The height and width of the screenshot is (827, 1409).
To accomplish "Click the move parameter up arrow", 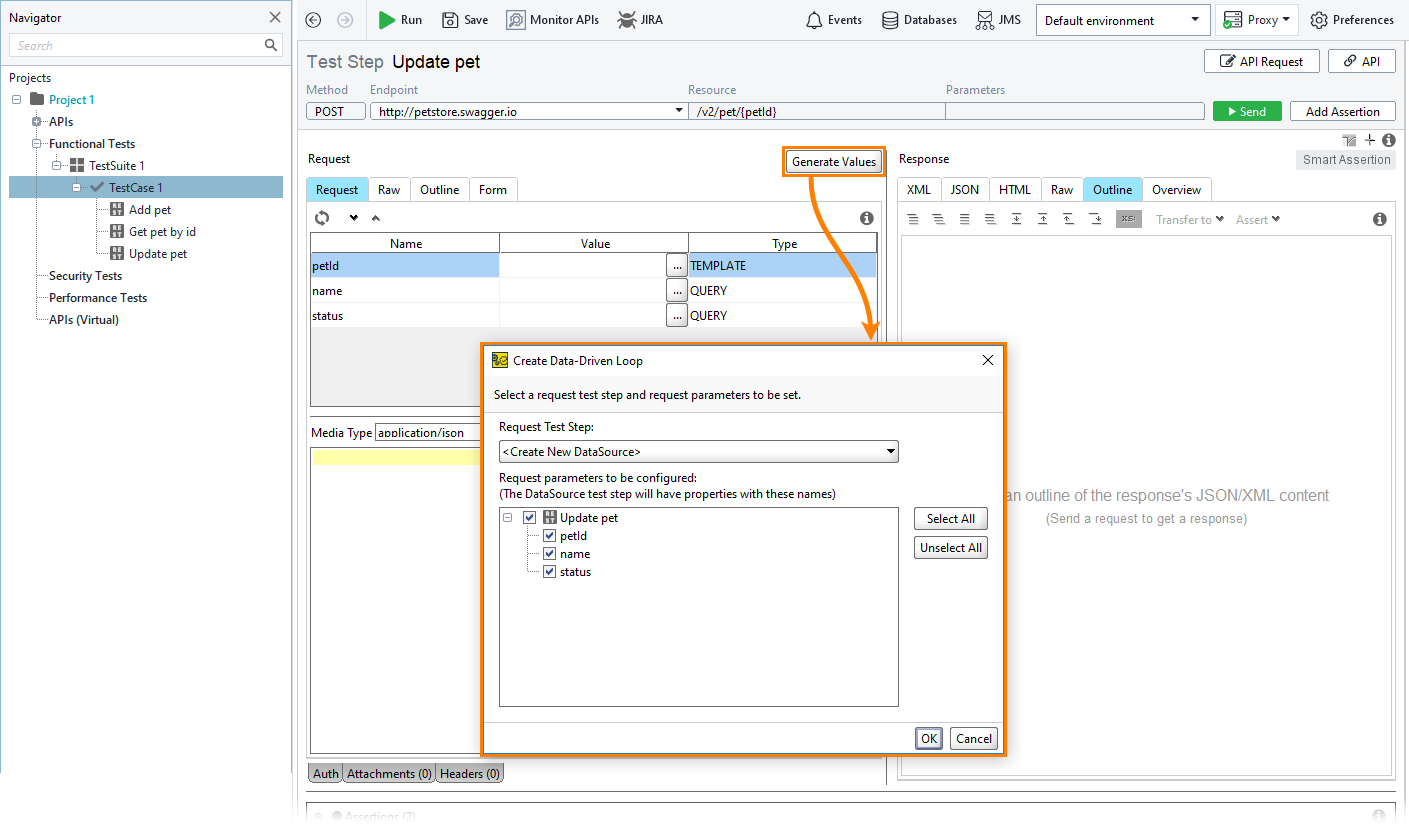I will (375, 218).
